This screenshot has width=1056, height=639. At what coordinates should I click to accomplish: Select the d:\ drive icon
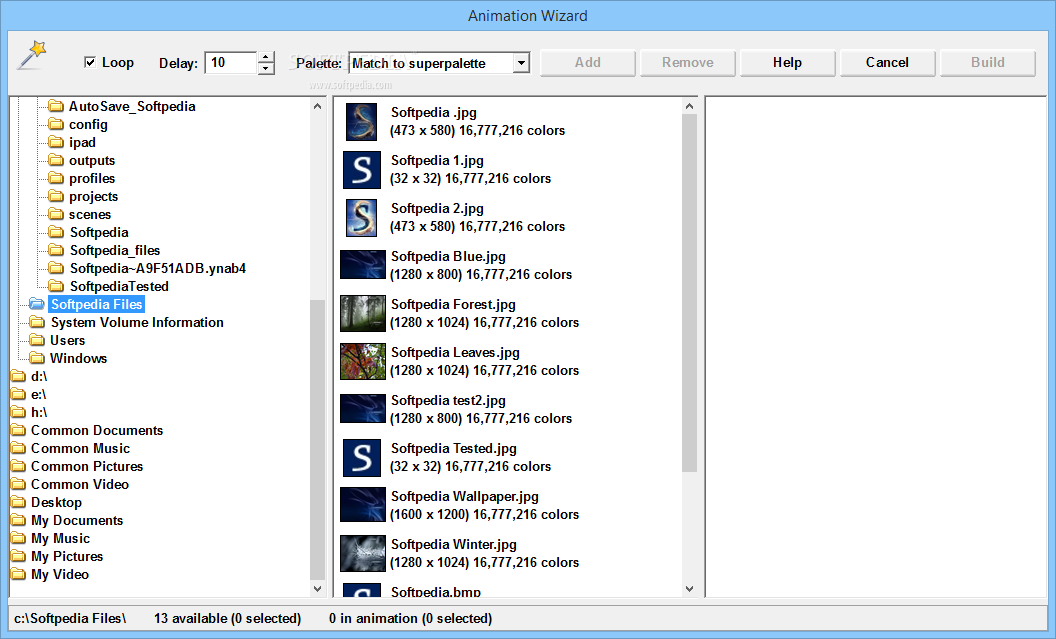click(x=18, y=376)
